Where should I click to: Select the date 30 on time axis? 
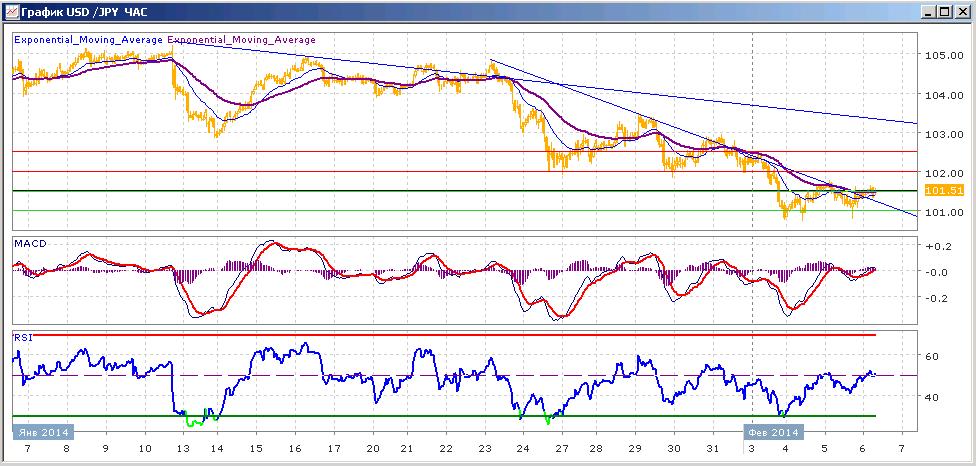(x=673, y=448)
